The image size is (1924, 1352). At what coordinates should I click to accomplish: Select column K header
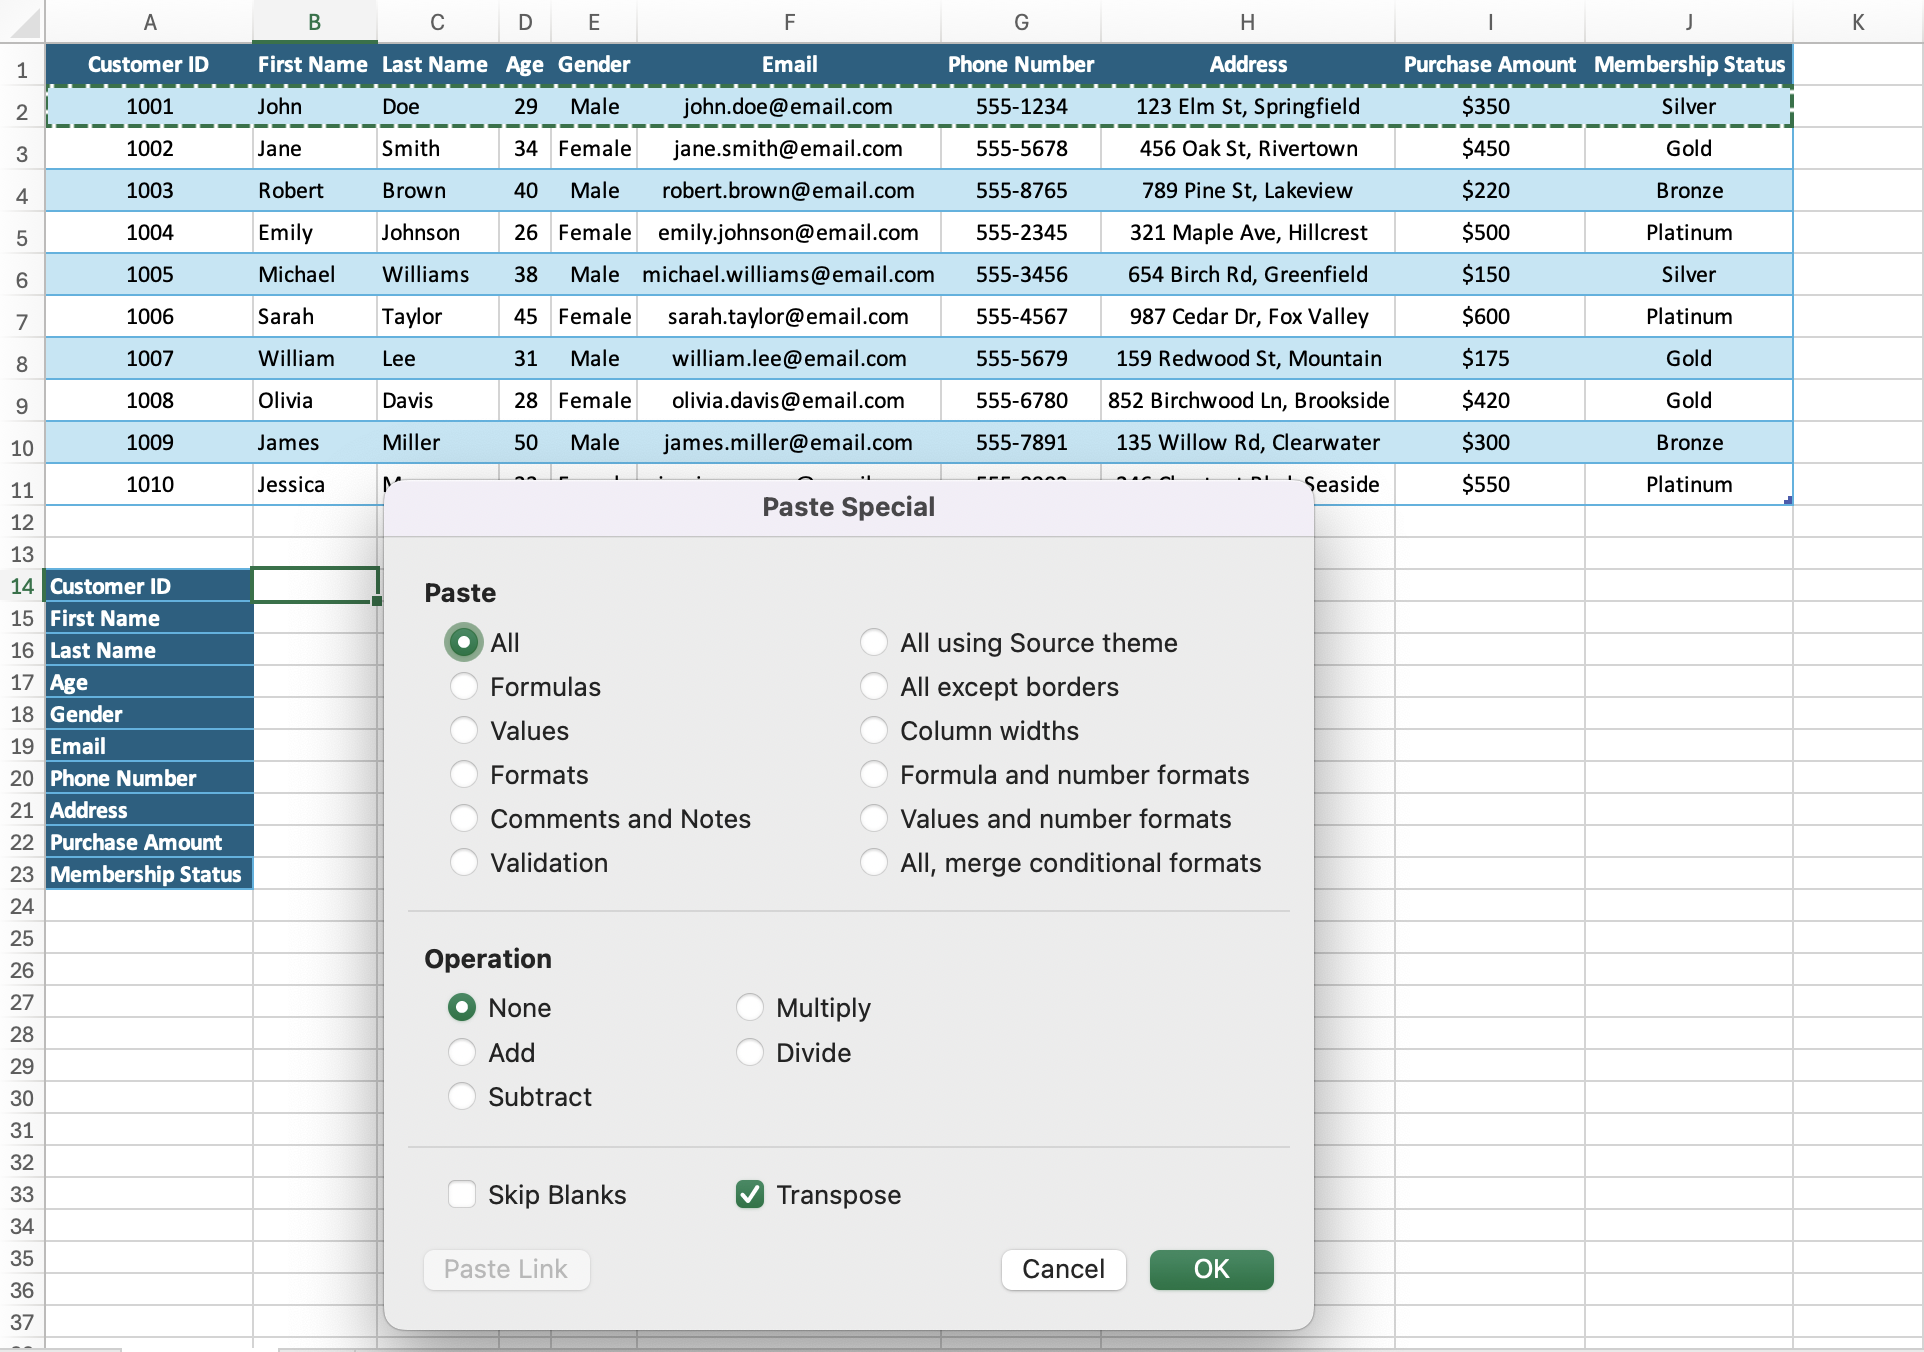(1857, 22)
